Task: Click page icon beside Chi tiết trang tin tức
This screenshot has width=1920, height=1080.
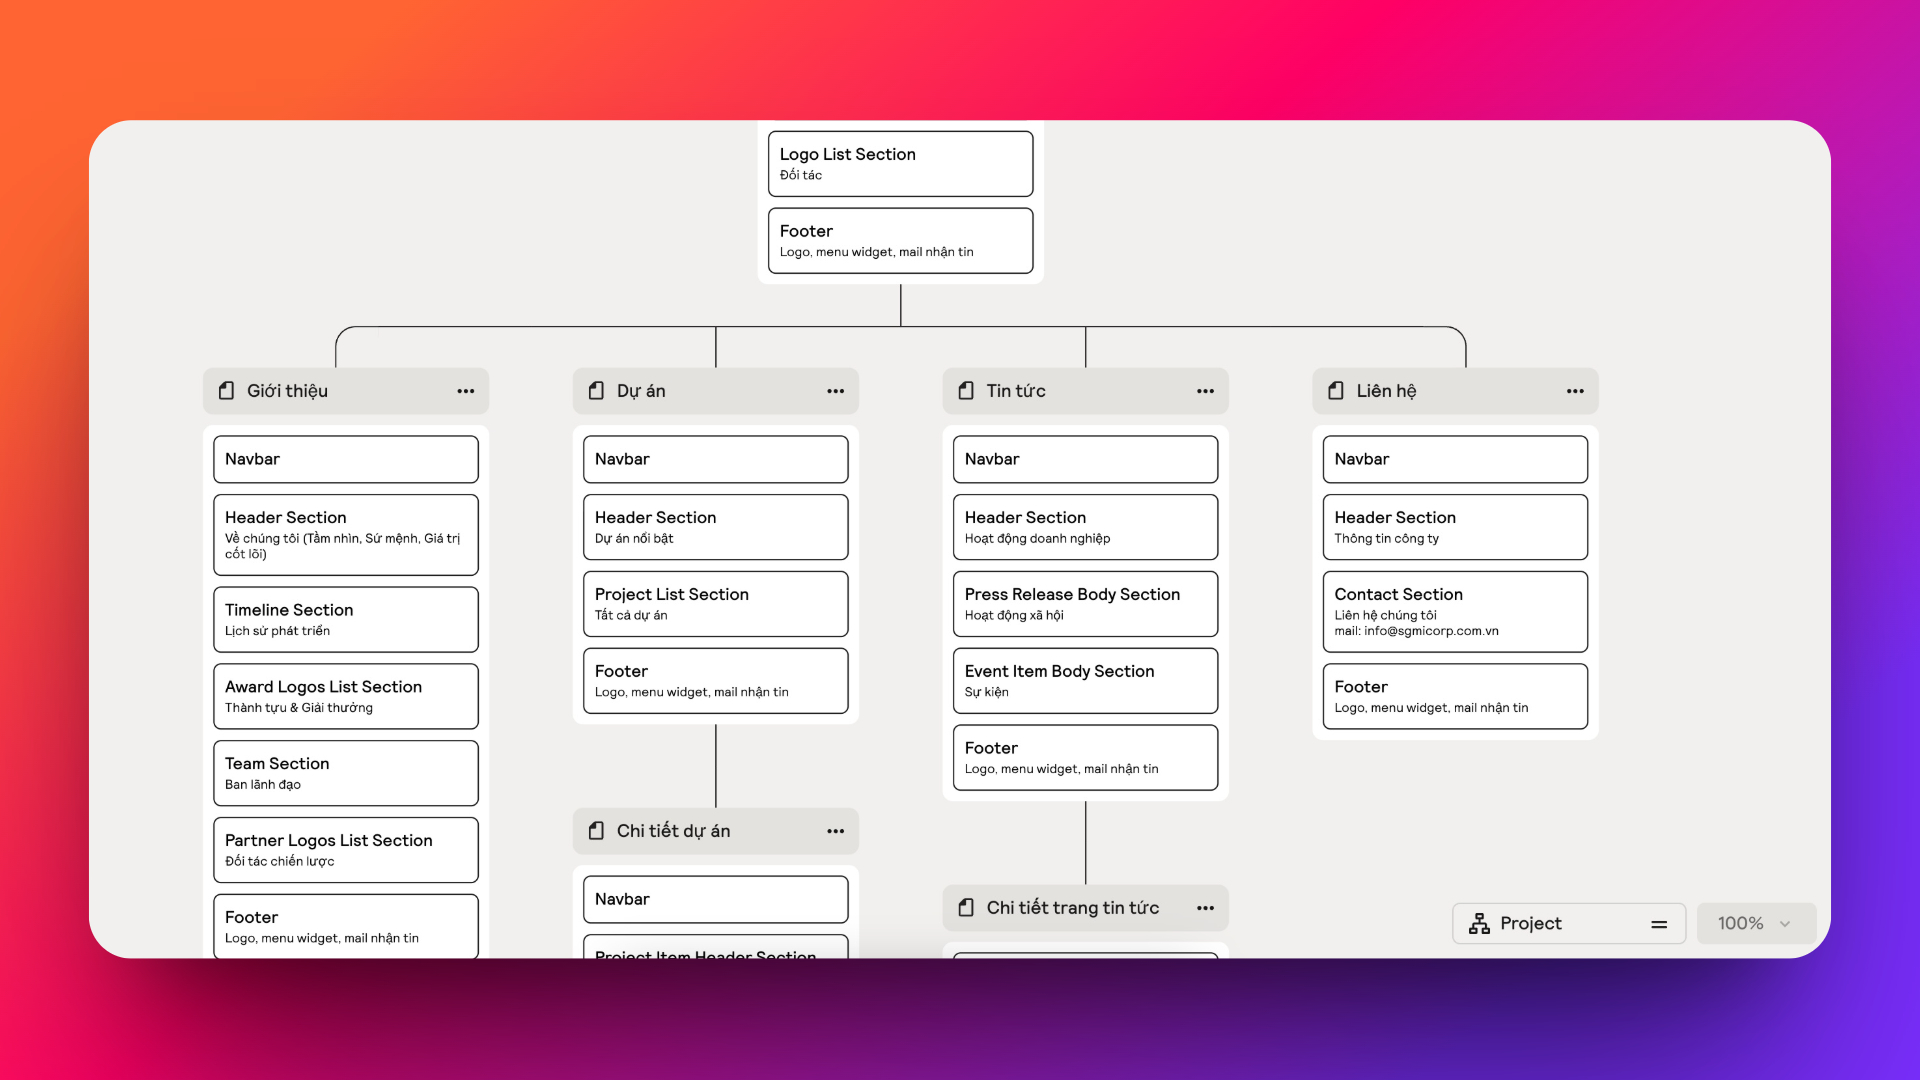Action: 966,908
